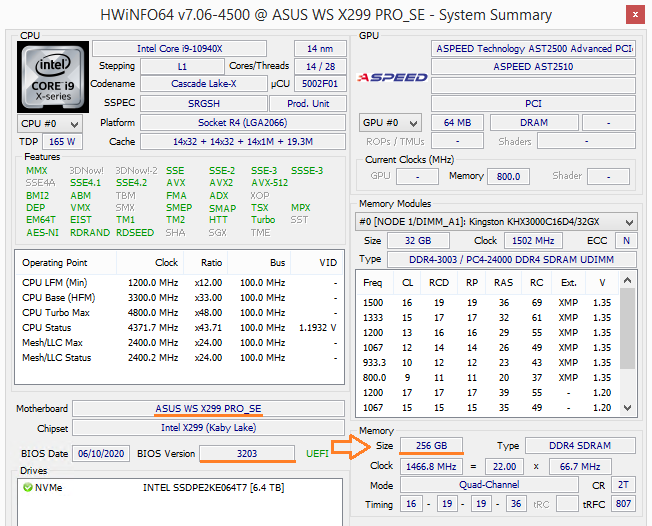Image resolution: width=652 pixels, height=526 pixels.
Task: Expand the memory module DIMM_A1 dropdown
Action: click(x=496, y=222)
